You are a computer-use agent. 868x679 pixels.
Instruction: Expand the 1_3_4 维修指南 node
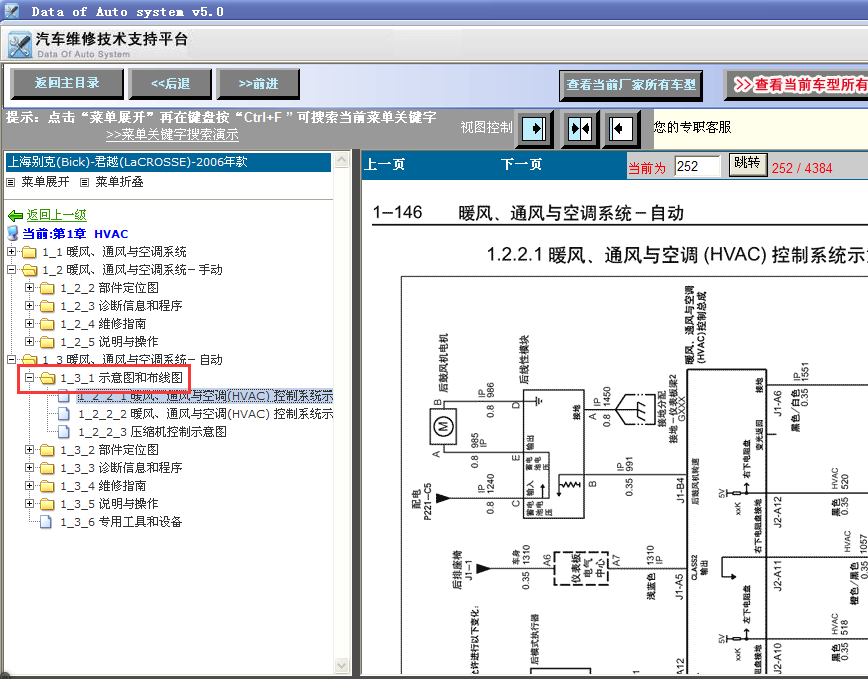[x=29, y=485]
